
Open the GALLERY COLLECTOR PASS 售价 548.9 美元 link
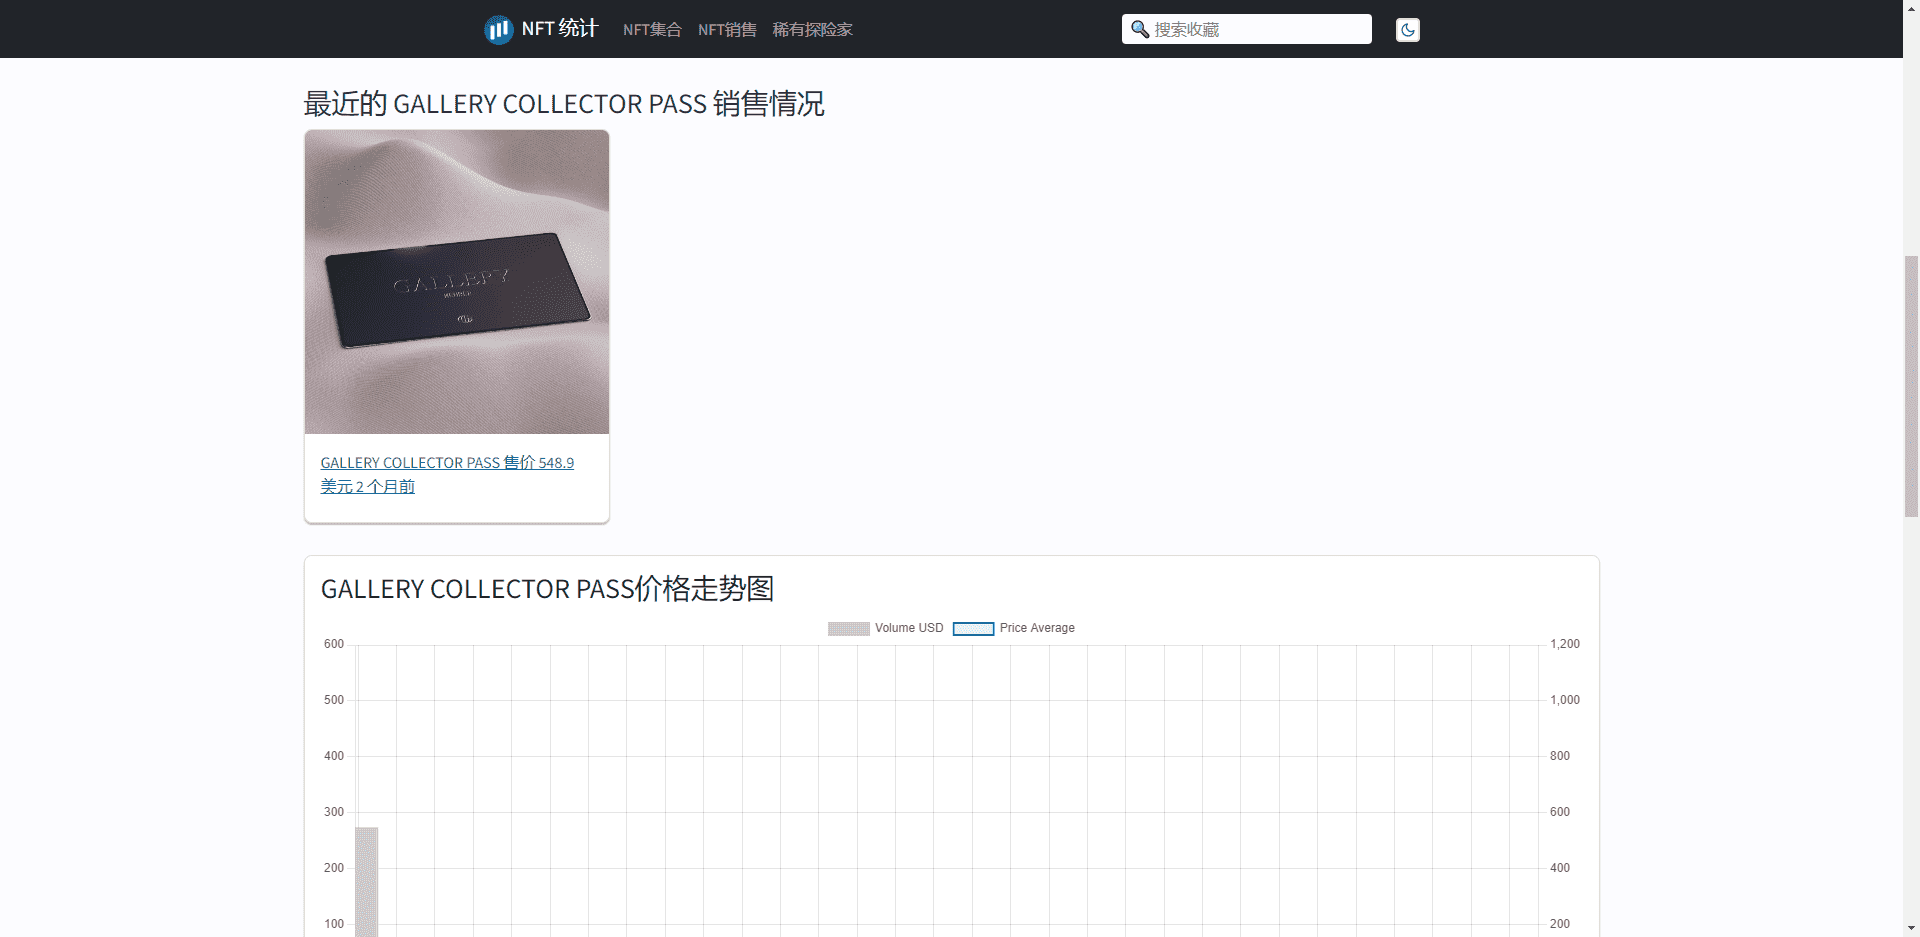coord(447,474)
